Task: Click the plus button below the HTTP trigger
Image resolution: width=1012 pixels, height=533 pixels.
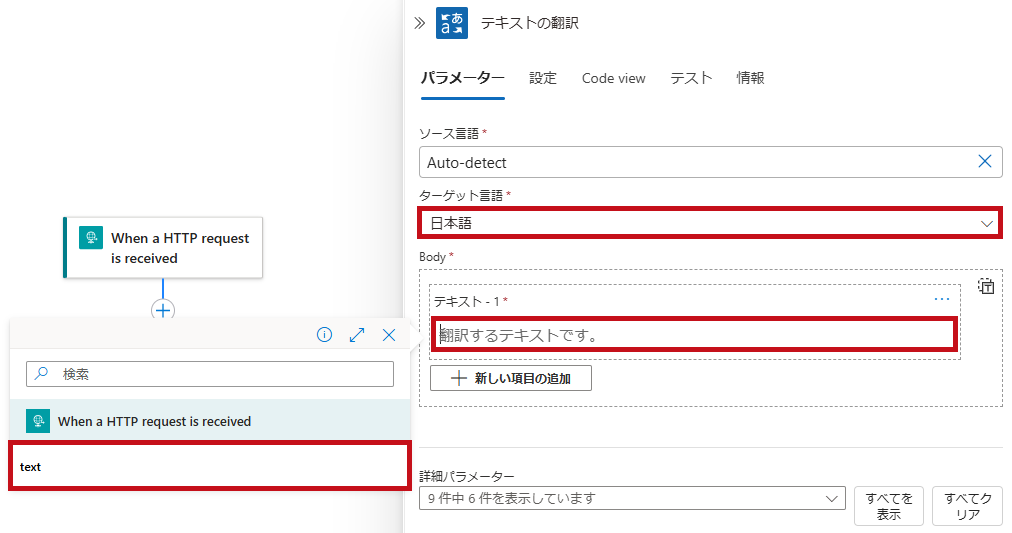Action: pos(163,310)
